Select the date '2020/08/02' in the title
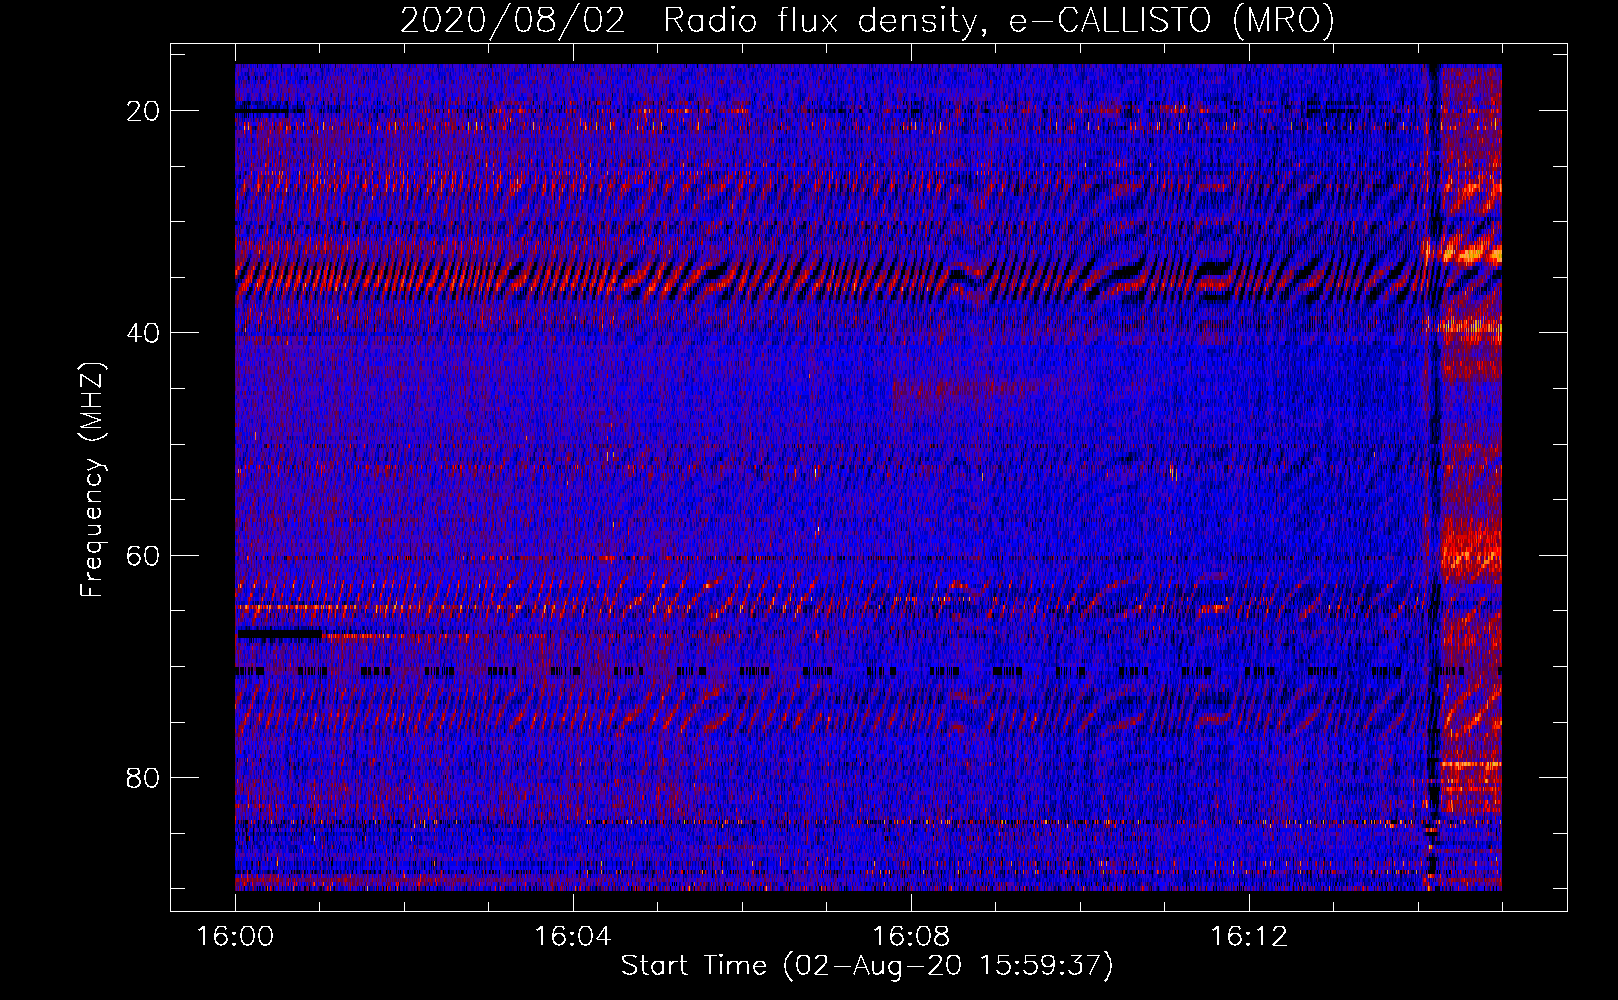The height and width of the screenshot is (1000, 1618). tap(512, 21)
